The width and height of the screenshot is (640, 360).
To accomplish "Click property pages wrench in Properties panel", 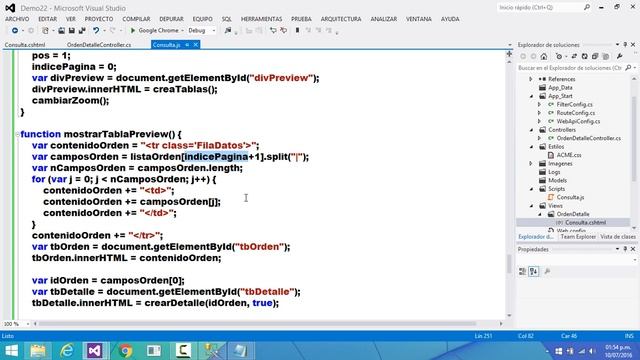I will pos(547,271).
